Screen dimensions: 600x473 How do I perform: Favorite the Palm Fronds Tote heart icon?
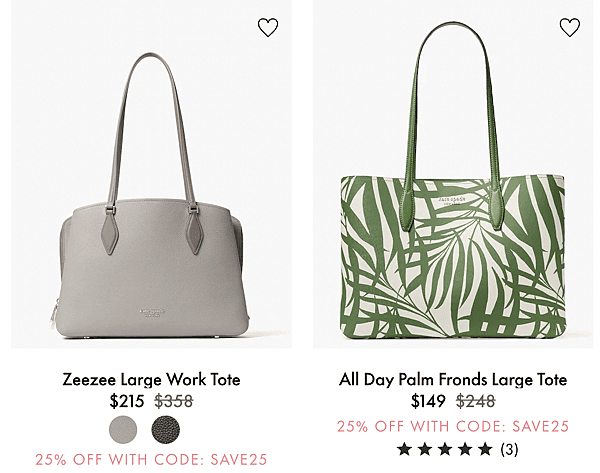[x=569, y=28]
